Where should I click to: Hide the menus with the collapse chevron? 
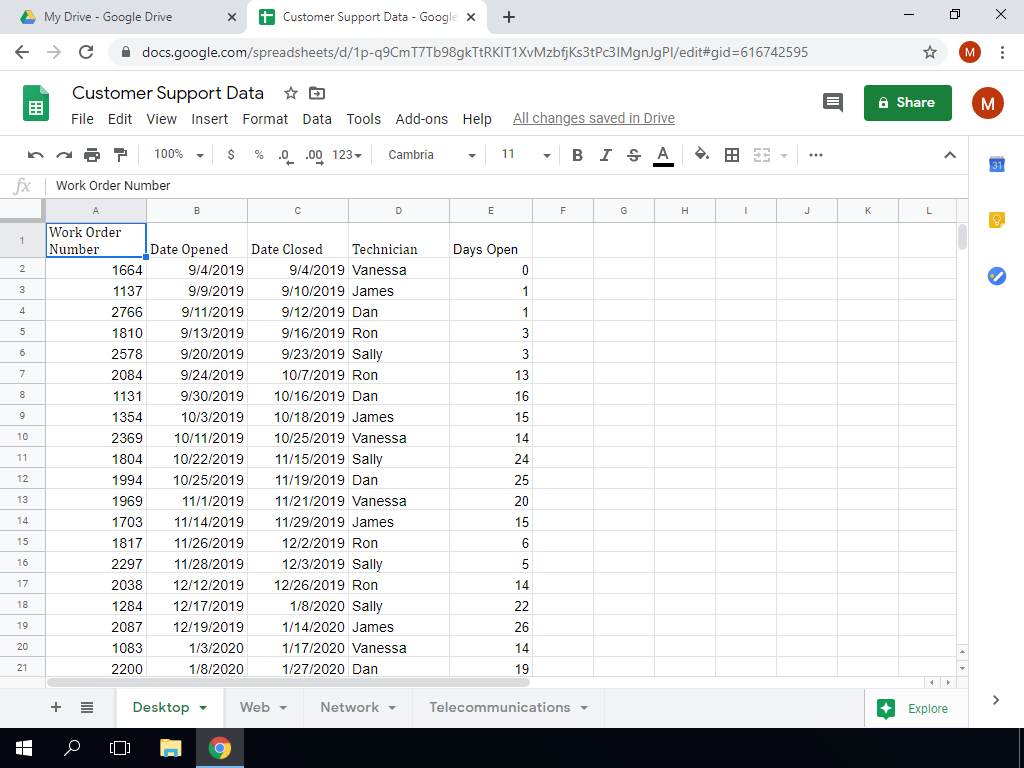point(950,155)
